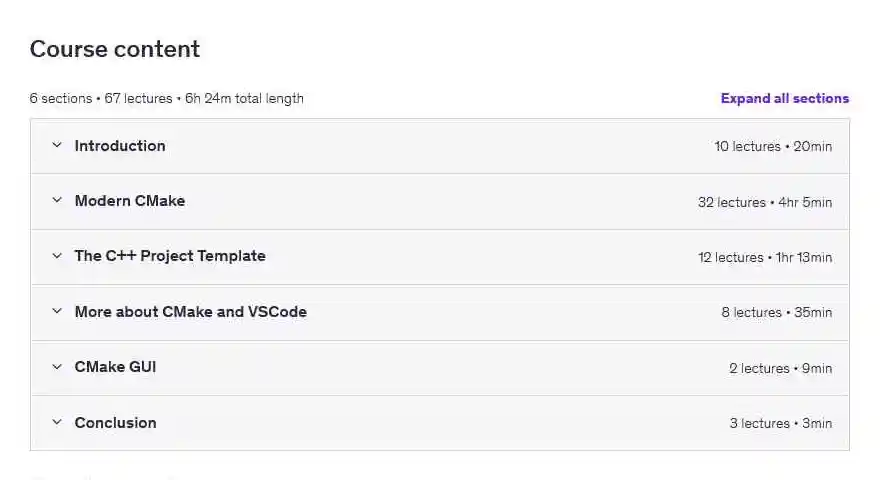Click Expand all sections link
882x480 pixels.
785,98
